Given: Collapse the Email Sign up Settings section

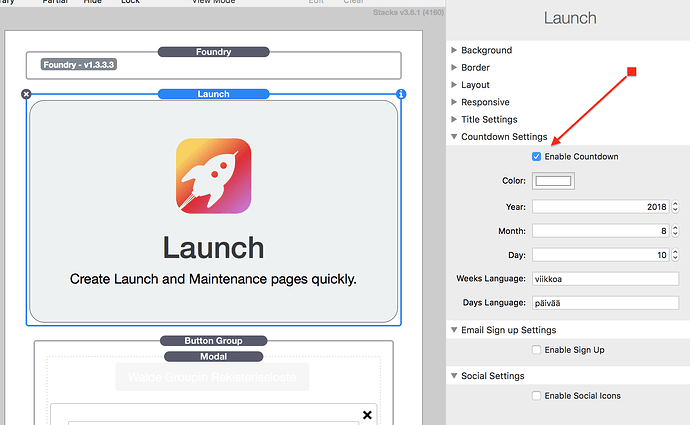Looking at the screenshot, I should (x=454, y=330).
